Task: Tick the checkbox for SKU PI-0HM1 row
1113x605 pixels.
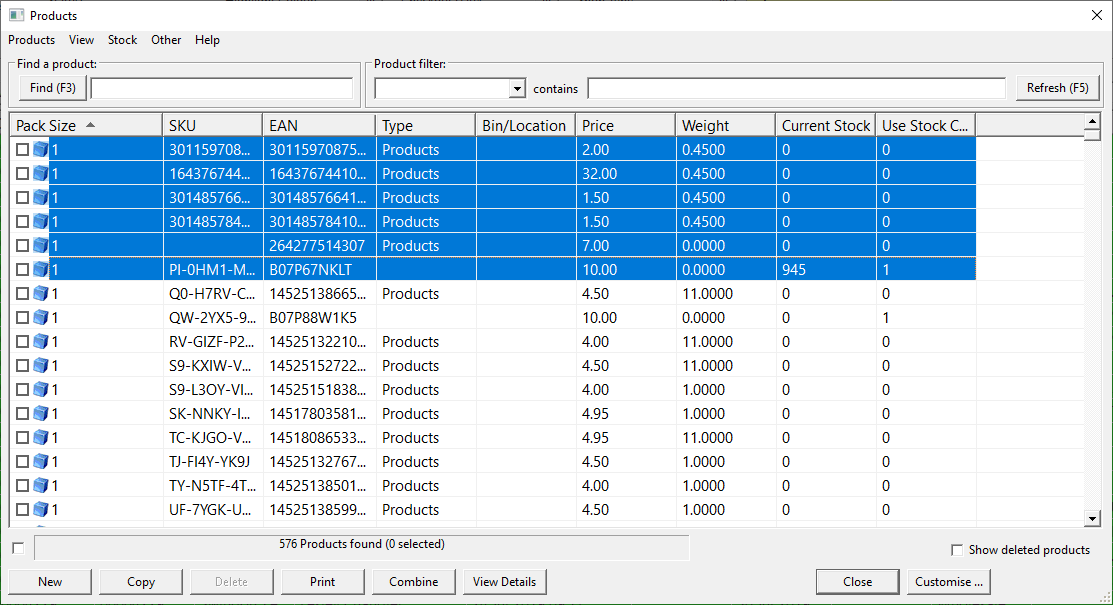Action: [x=23, y=269]
